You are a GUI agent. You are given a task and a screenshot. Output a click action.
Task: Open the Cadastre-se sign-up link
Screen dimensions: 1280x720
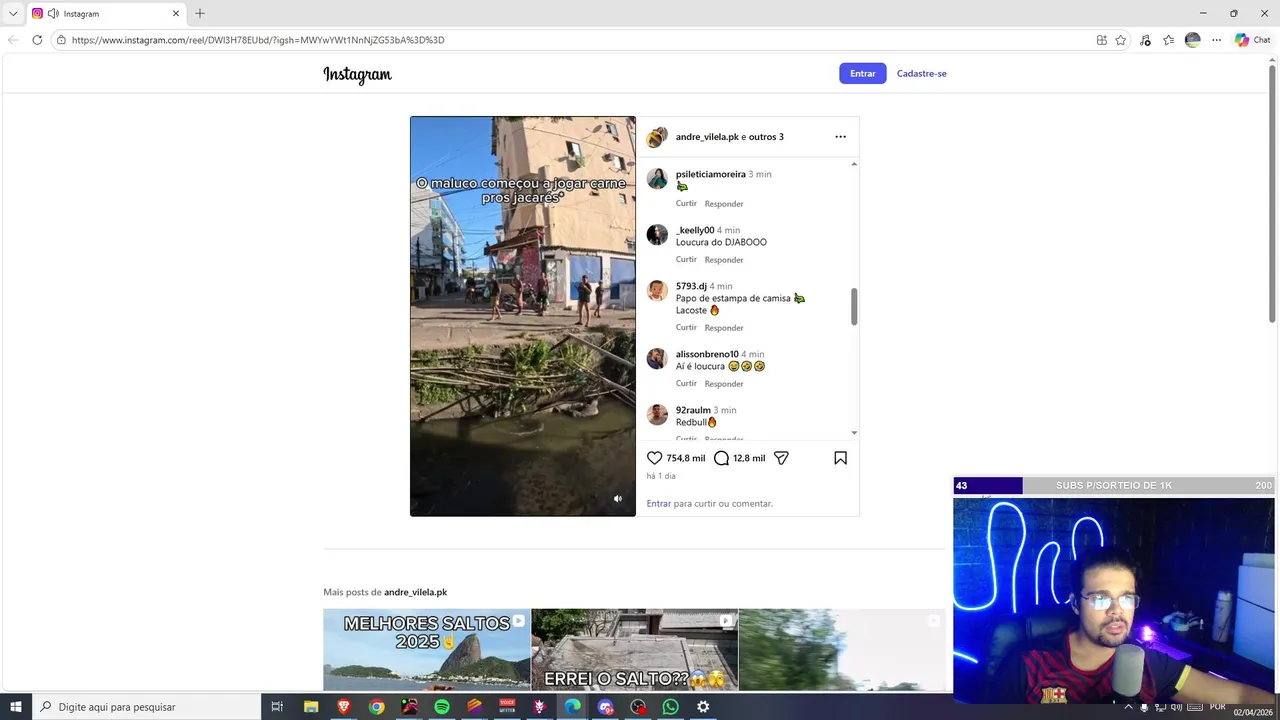pos(921,73)
